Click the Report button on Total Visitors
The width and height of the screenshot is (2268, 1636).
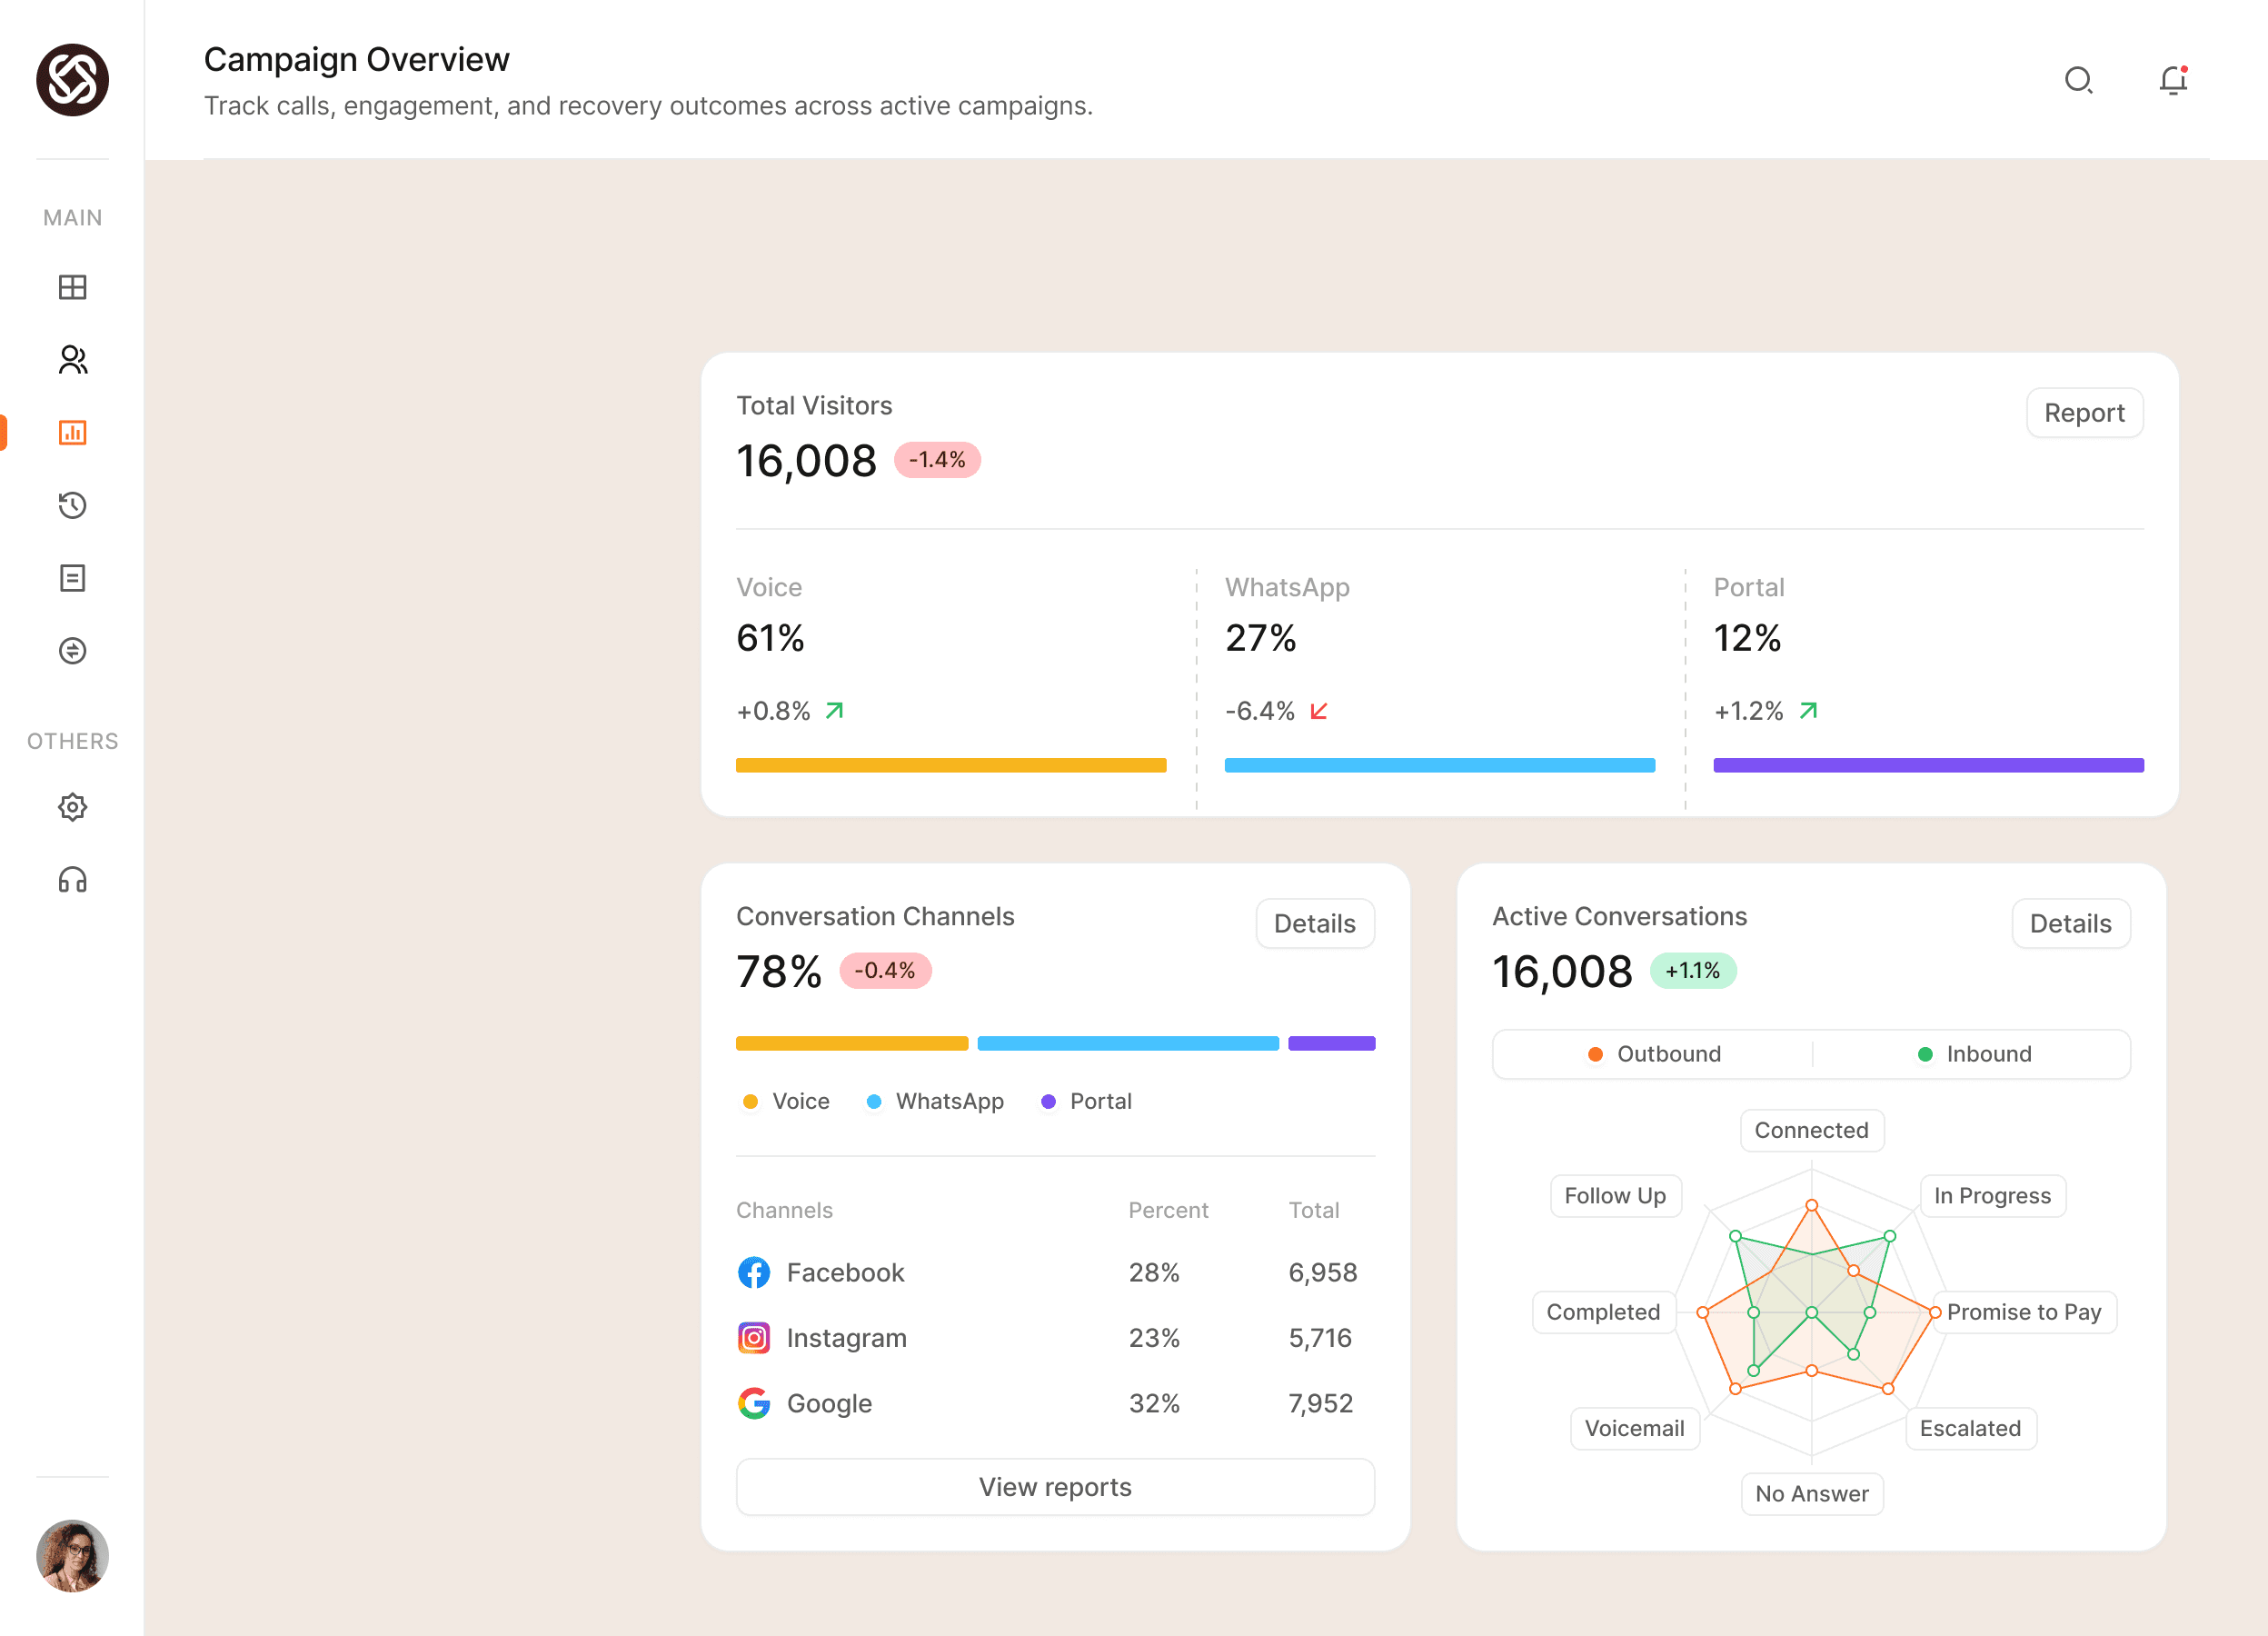(2083, 413)
